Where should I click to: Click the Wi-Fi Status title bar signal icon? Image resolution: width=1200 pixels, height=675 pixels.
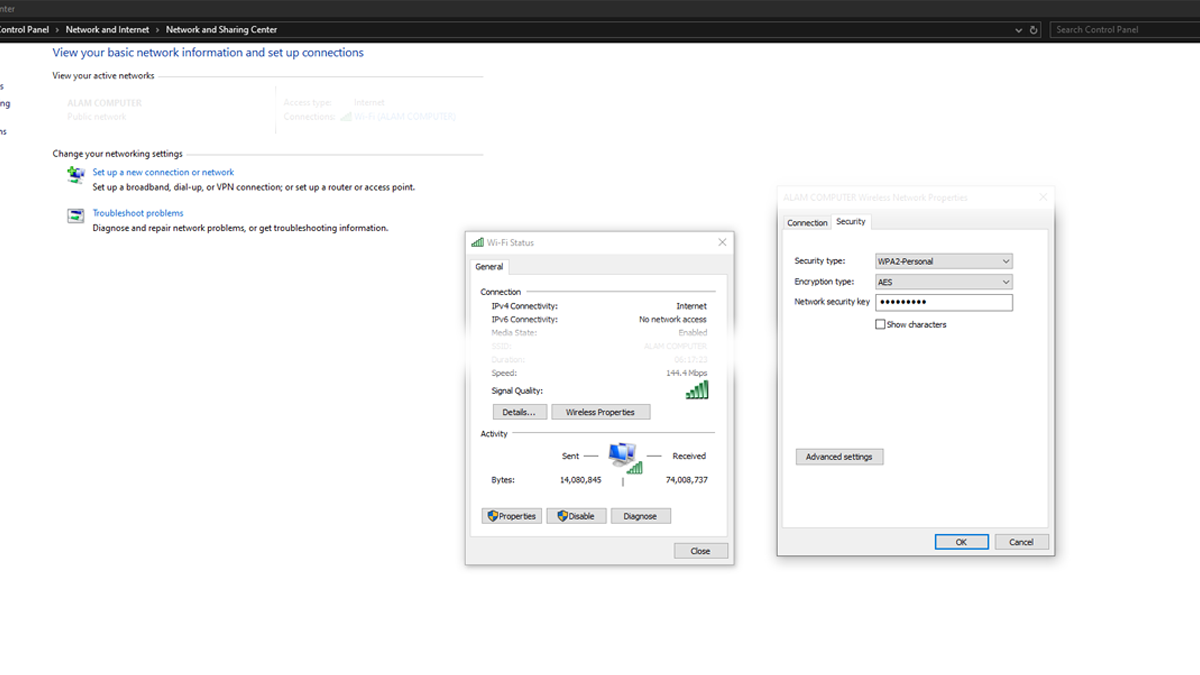(477, 243)
